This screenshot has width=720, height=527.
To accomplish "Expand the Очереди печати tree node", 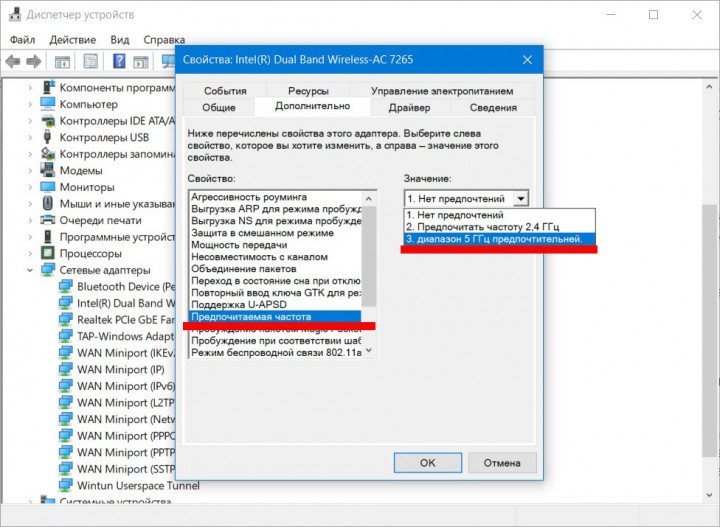I will (30, 220).
